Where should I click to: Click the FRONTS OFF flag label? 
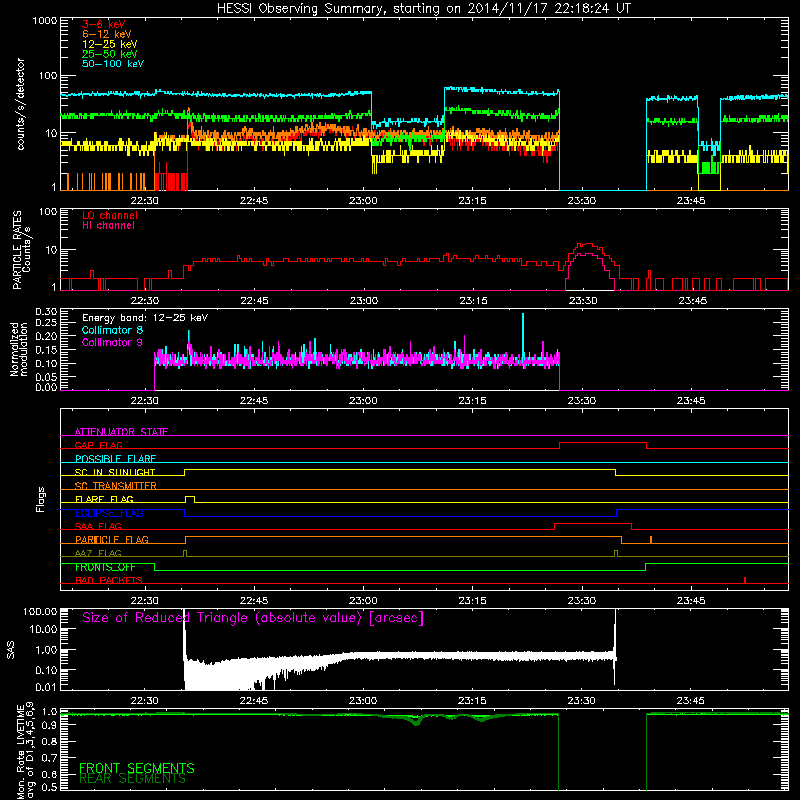point(105,567)
